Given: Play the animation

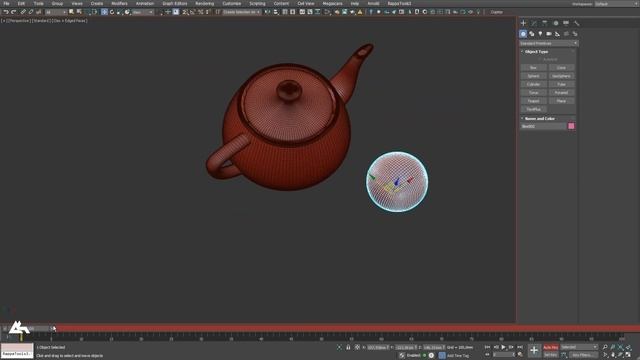Looking at the screenshot, I should tap(503, 347).
